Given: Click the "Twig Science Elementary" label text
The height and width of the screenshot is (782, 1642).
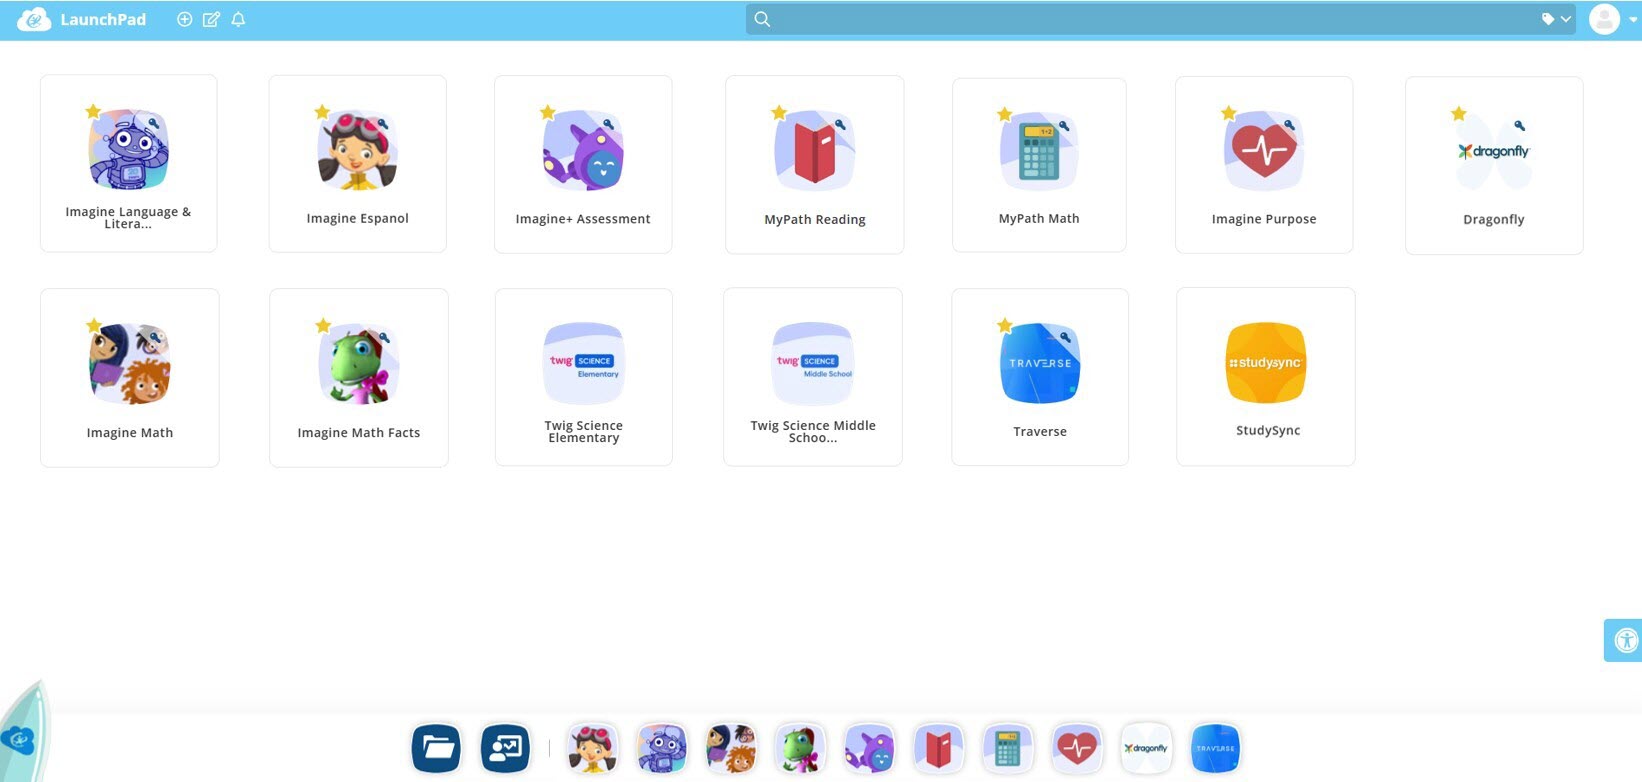Looking at the screenshot, I should pos(584,432).
